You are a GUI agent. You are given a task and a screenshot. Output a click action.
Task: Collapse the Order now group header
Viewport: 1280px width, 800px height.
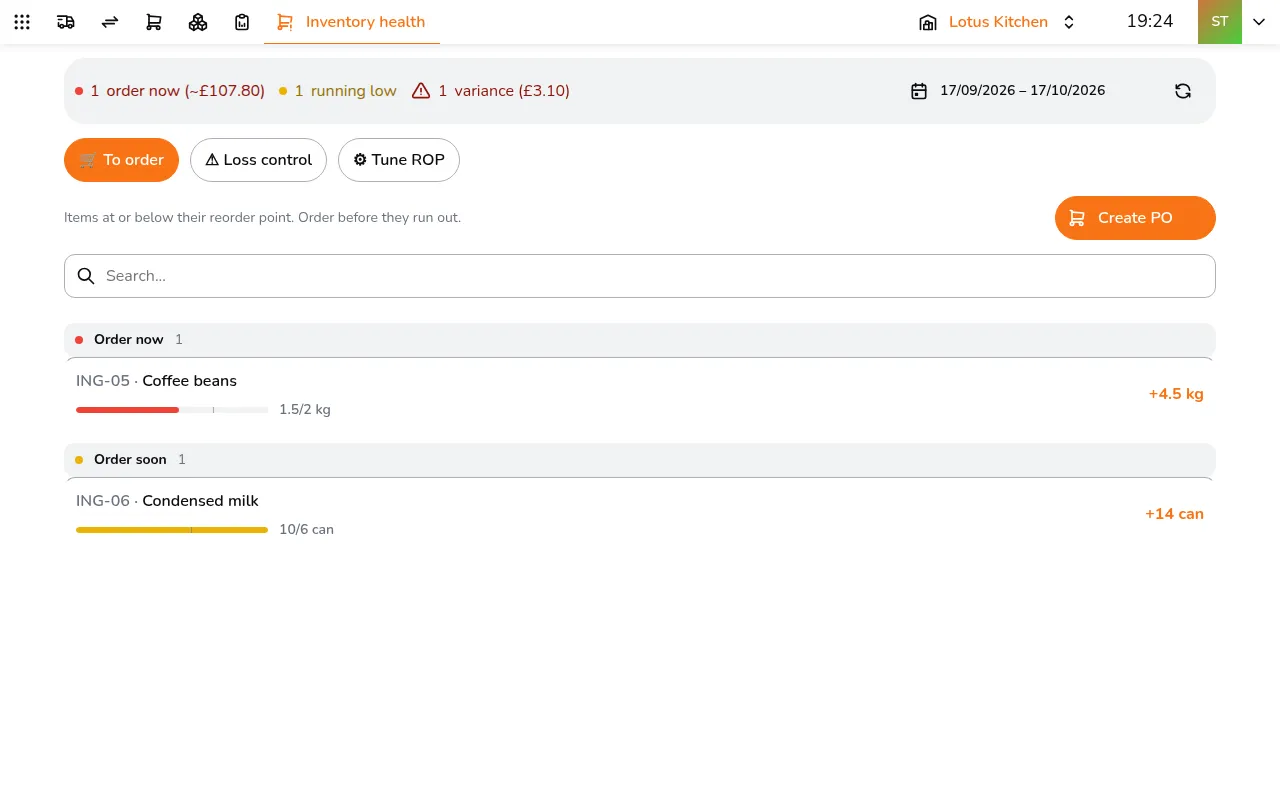640,340
